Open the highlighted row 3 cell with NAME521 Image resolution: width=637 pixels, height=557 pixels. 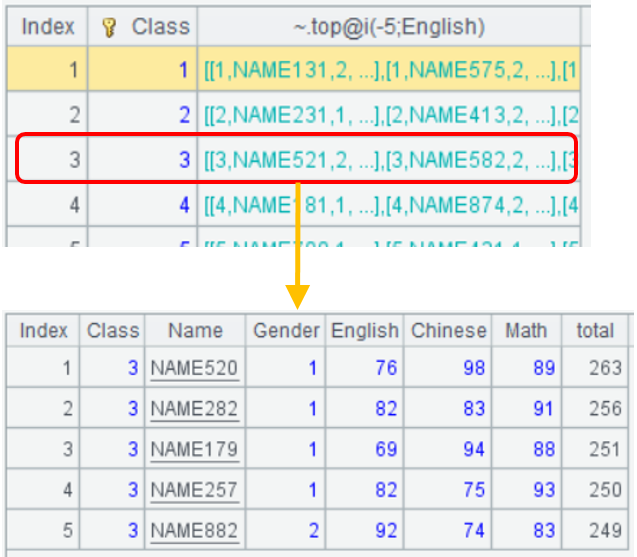390,160
